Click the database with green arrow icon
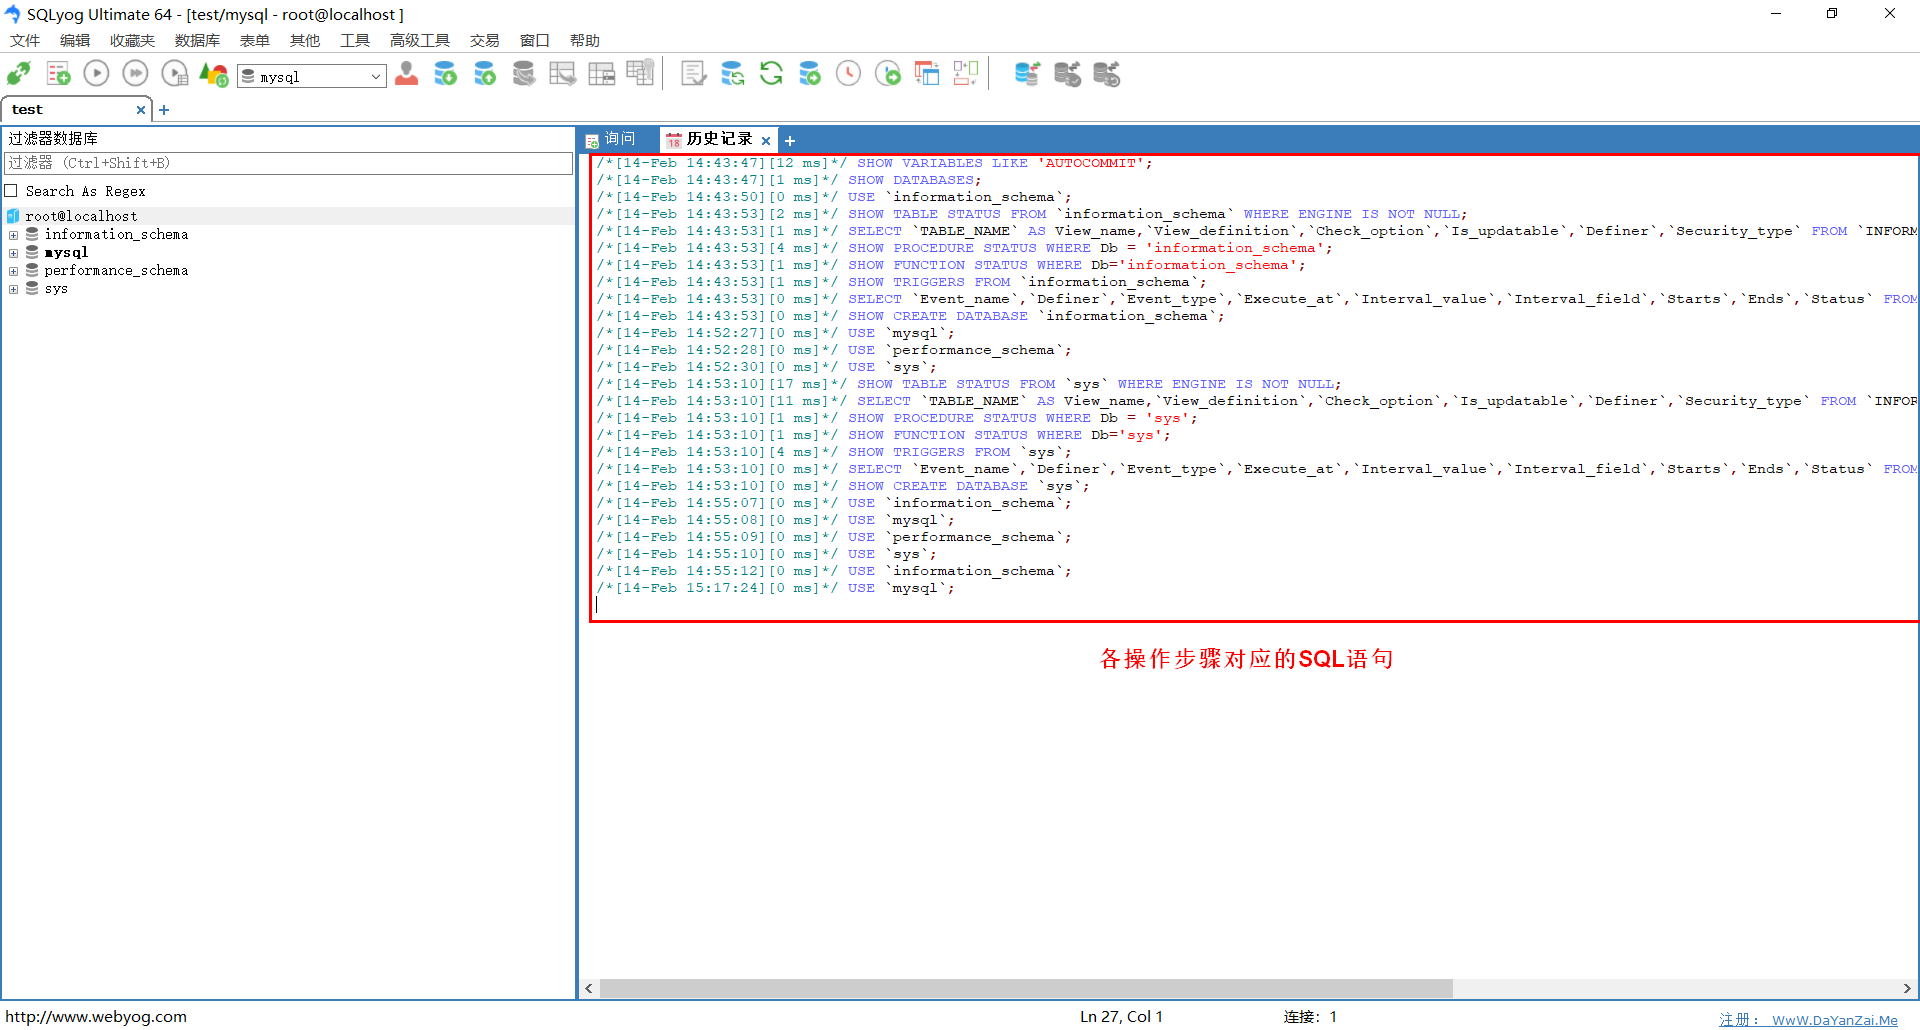The image size is (1920, 1030). (810, 74)
